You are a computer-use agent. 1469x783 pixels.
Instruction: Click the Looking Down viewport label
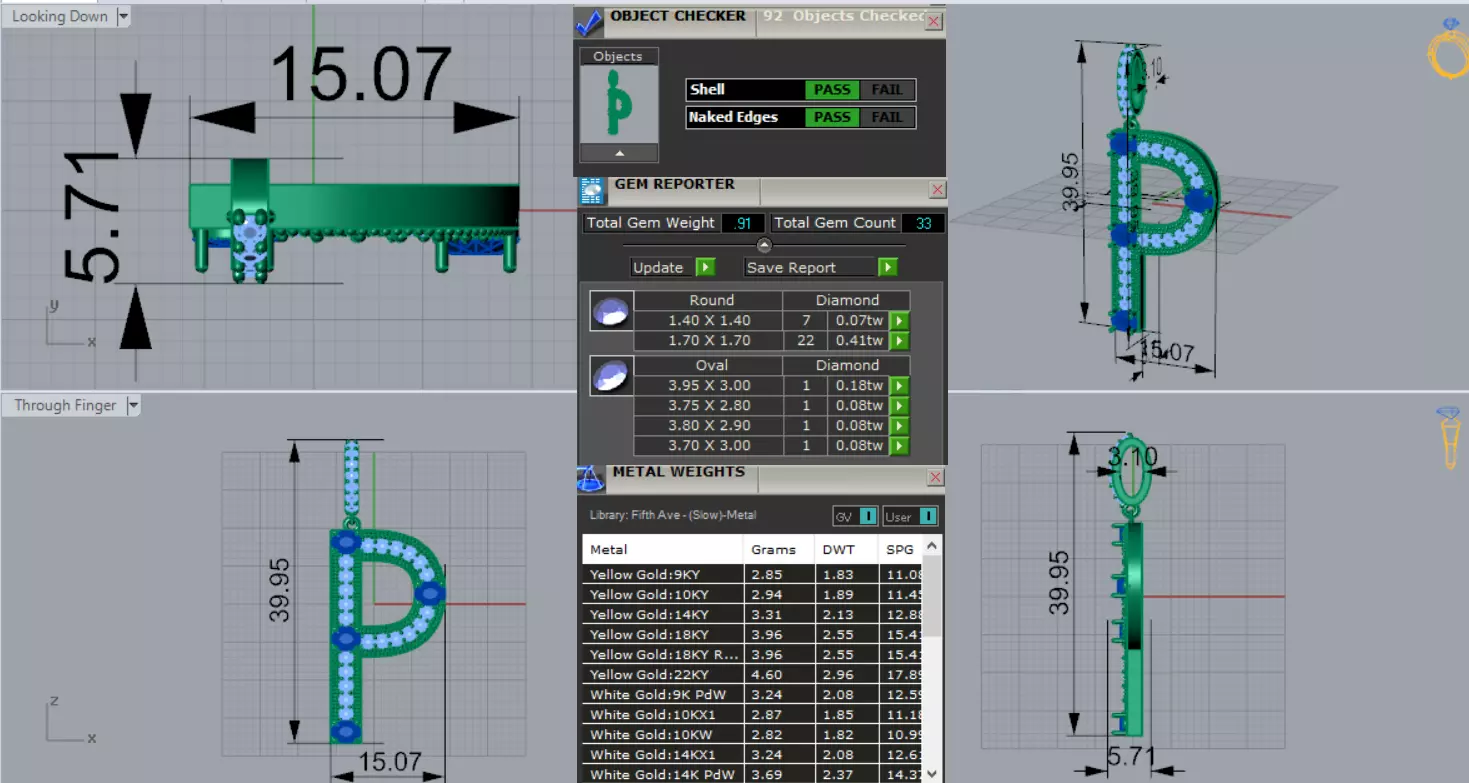click(60, 16)
